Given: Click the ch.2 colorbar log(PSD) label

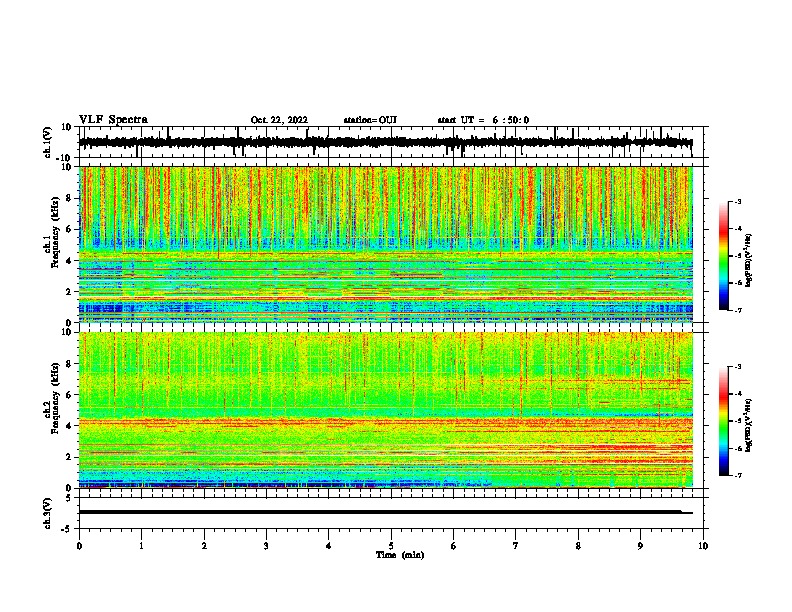Looking at the screenshot, I should click(x=748, y=425).
